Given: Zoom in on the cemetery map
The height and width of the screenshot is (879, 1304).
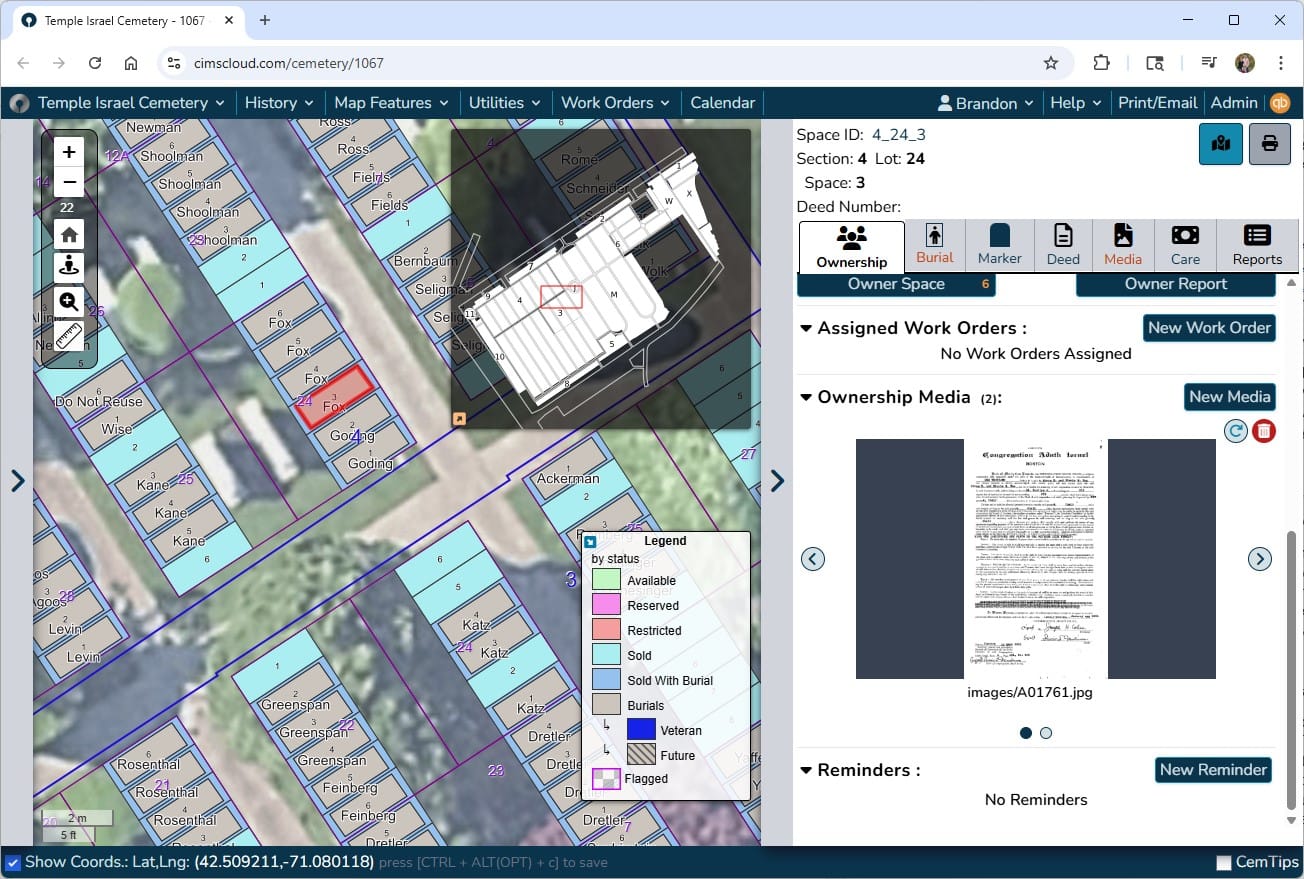Looking at the screenshot, I should (x=69, y=152).
